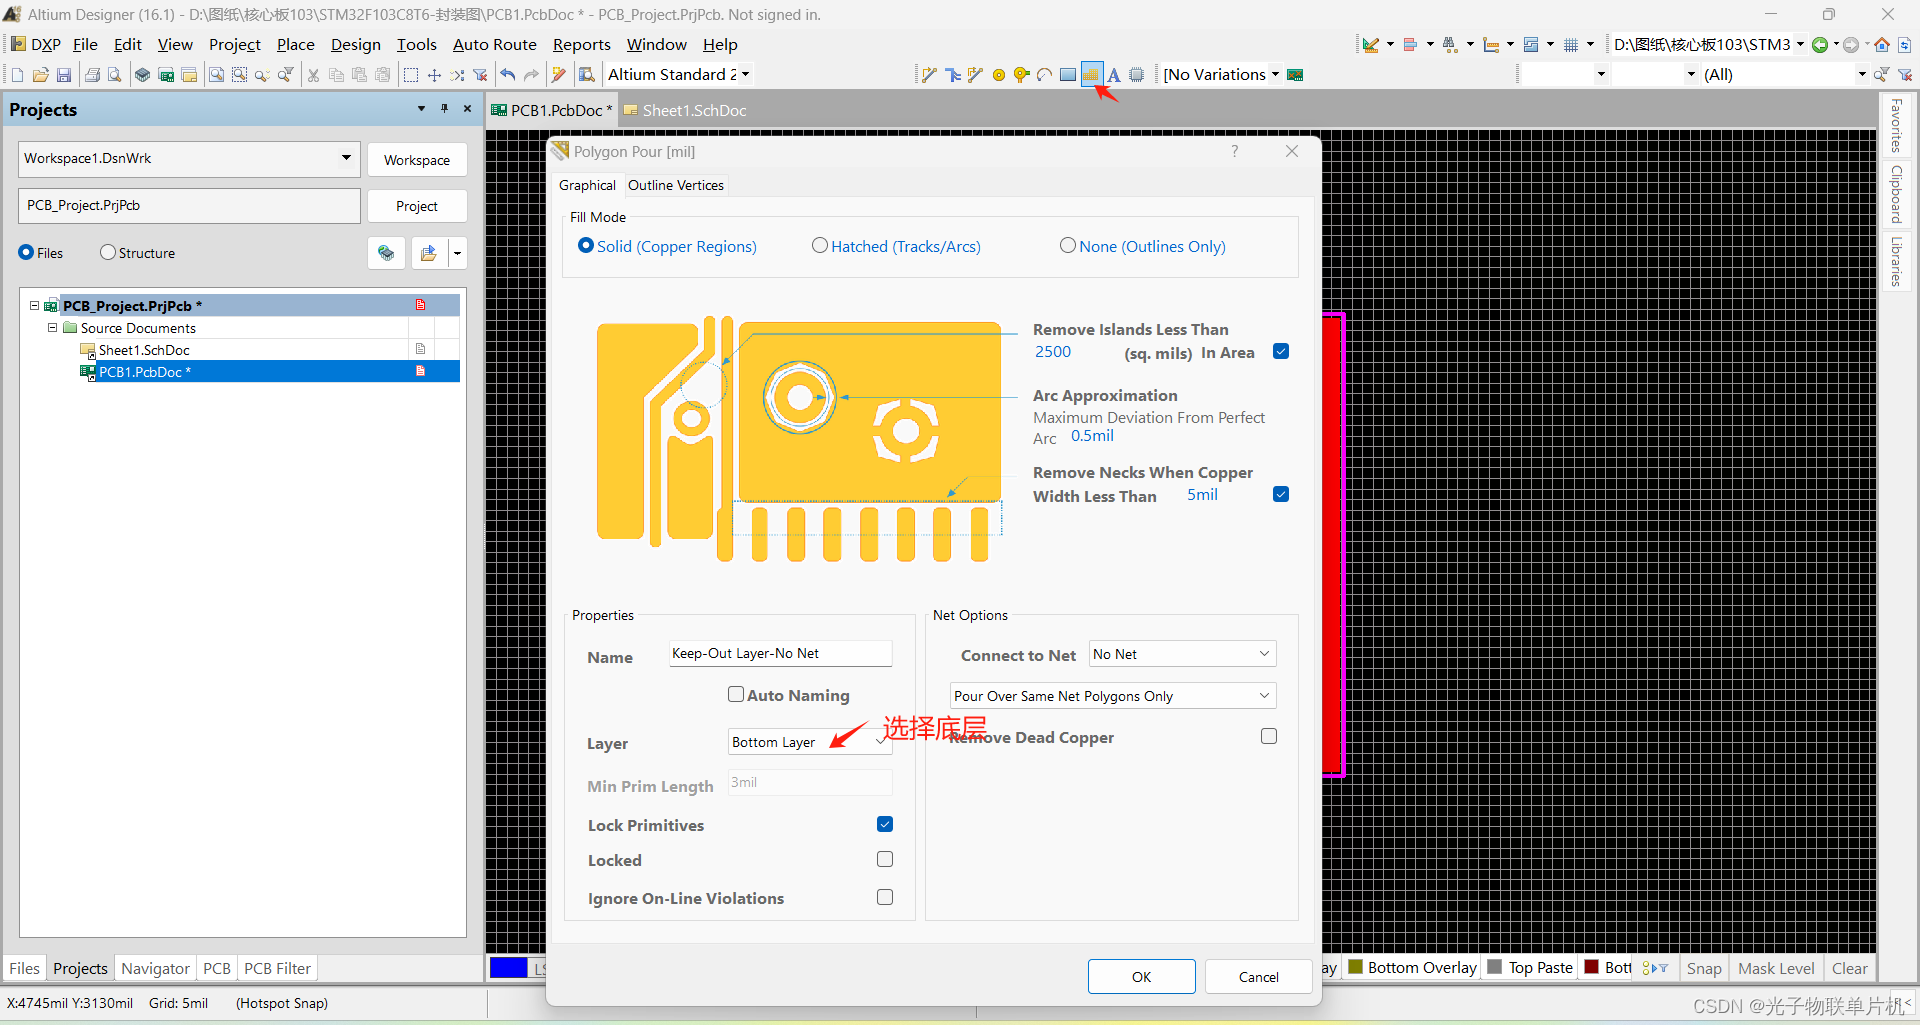
Task: Open the PCB Filter panel tab
Action: pyautogui.click(x=277, y=968)
